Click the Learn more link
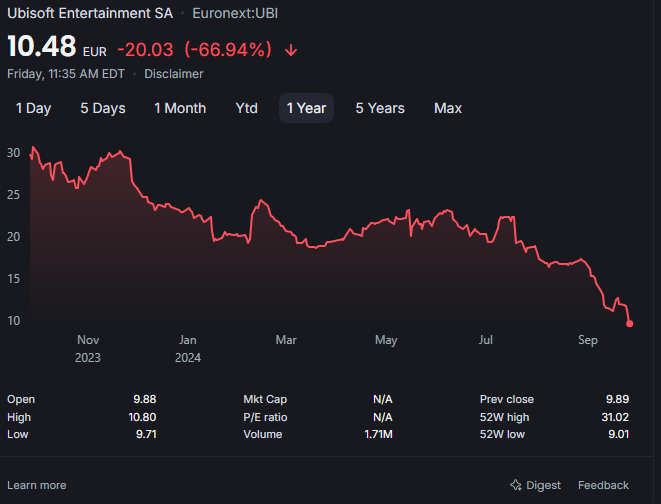 (37, 485)
